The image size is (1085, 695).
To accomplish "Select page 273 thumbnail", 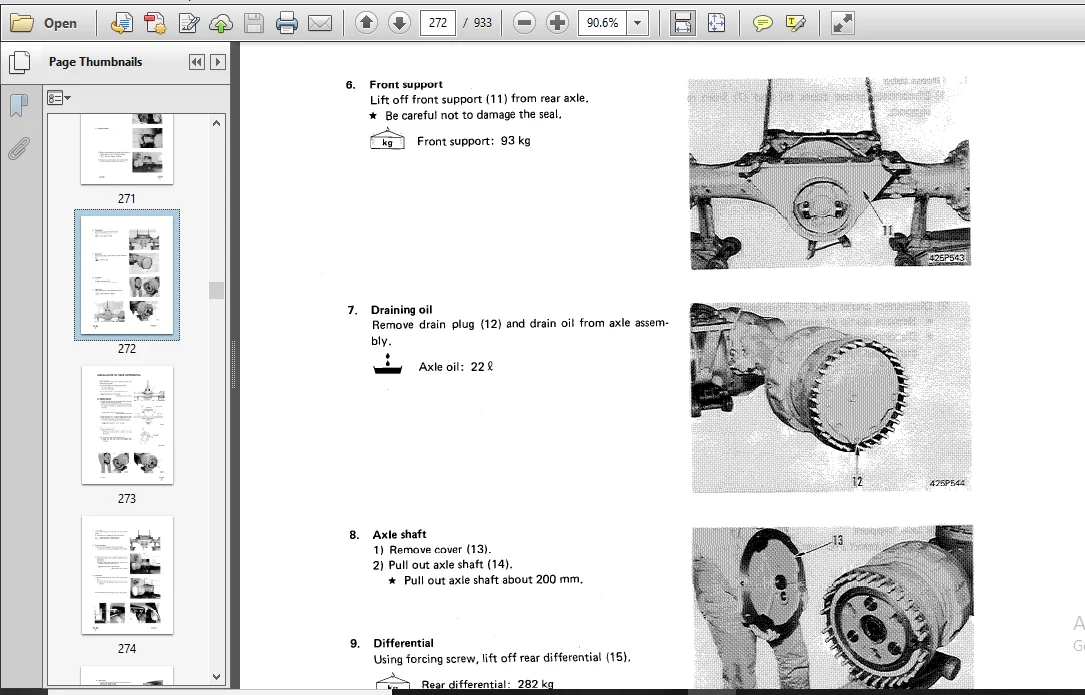I will click(127, 425).
